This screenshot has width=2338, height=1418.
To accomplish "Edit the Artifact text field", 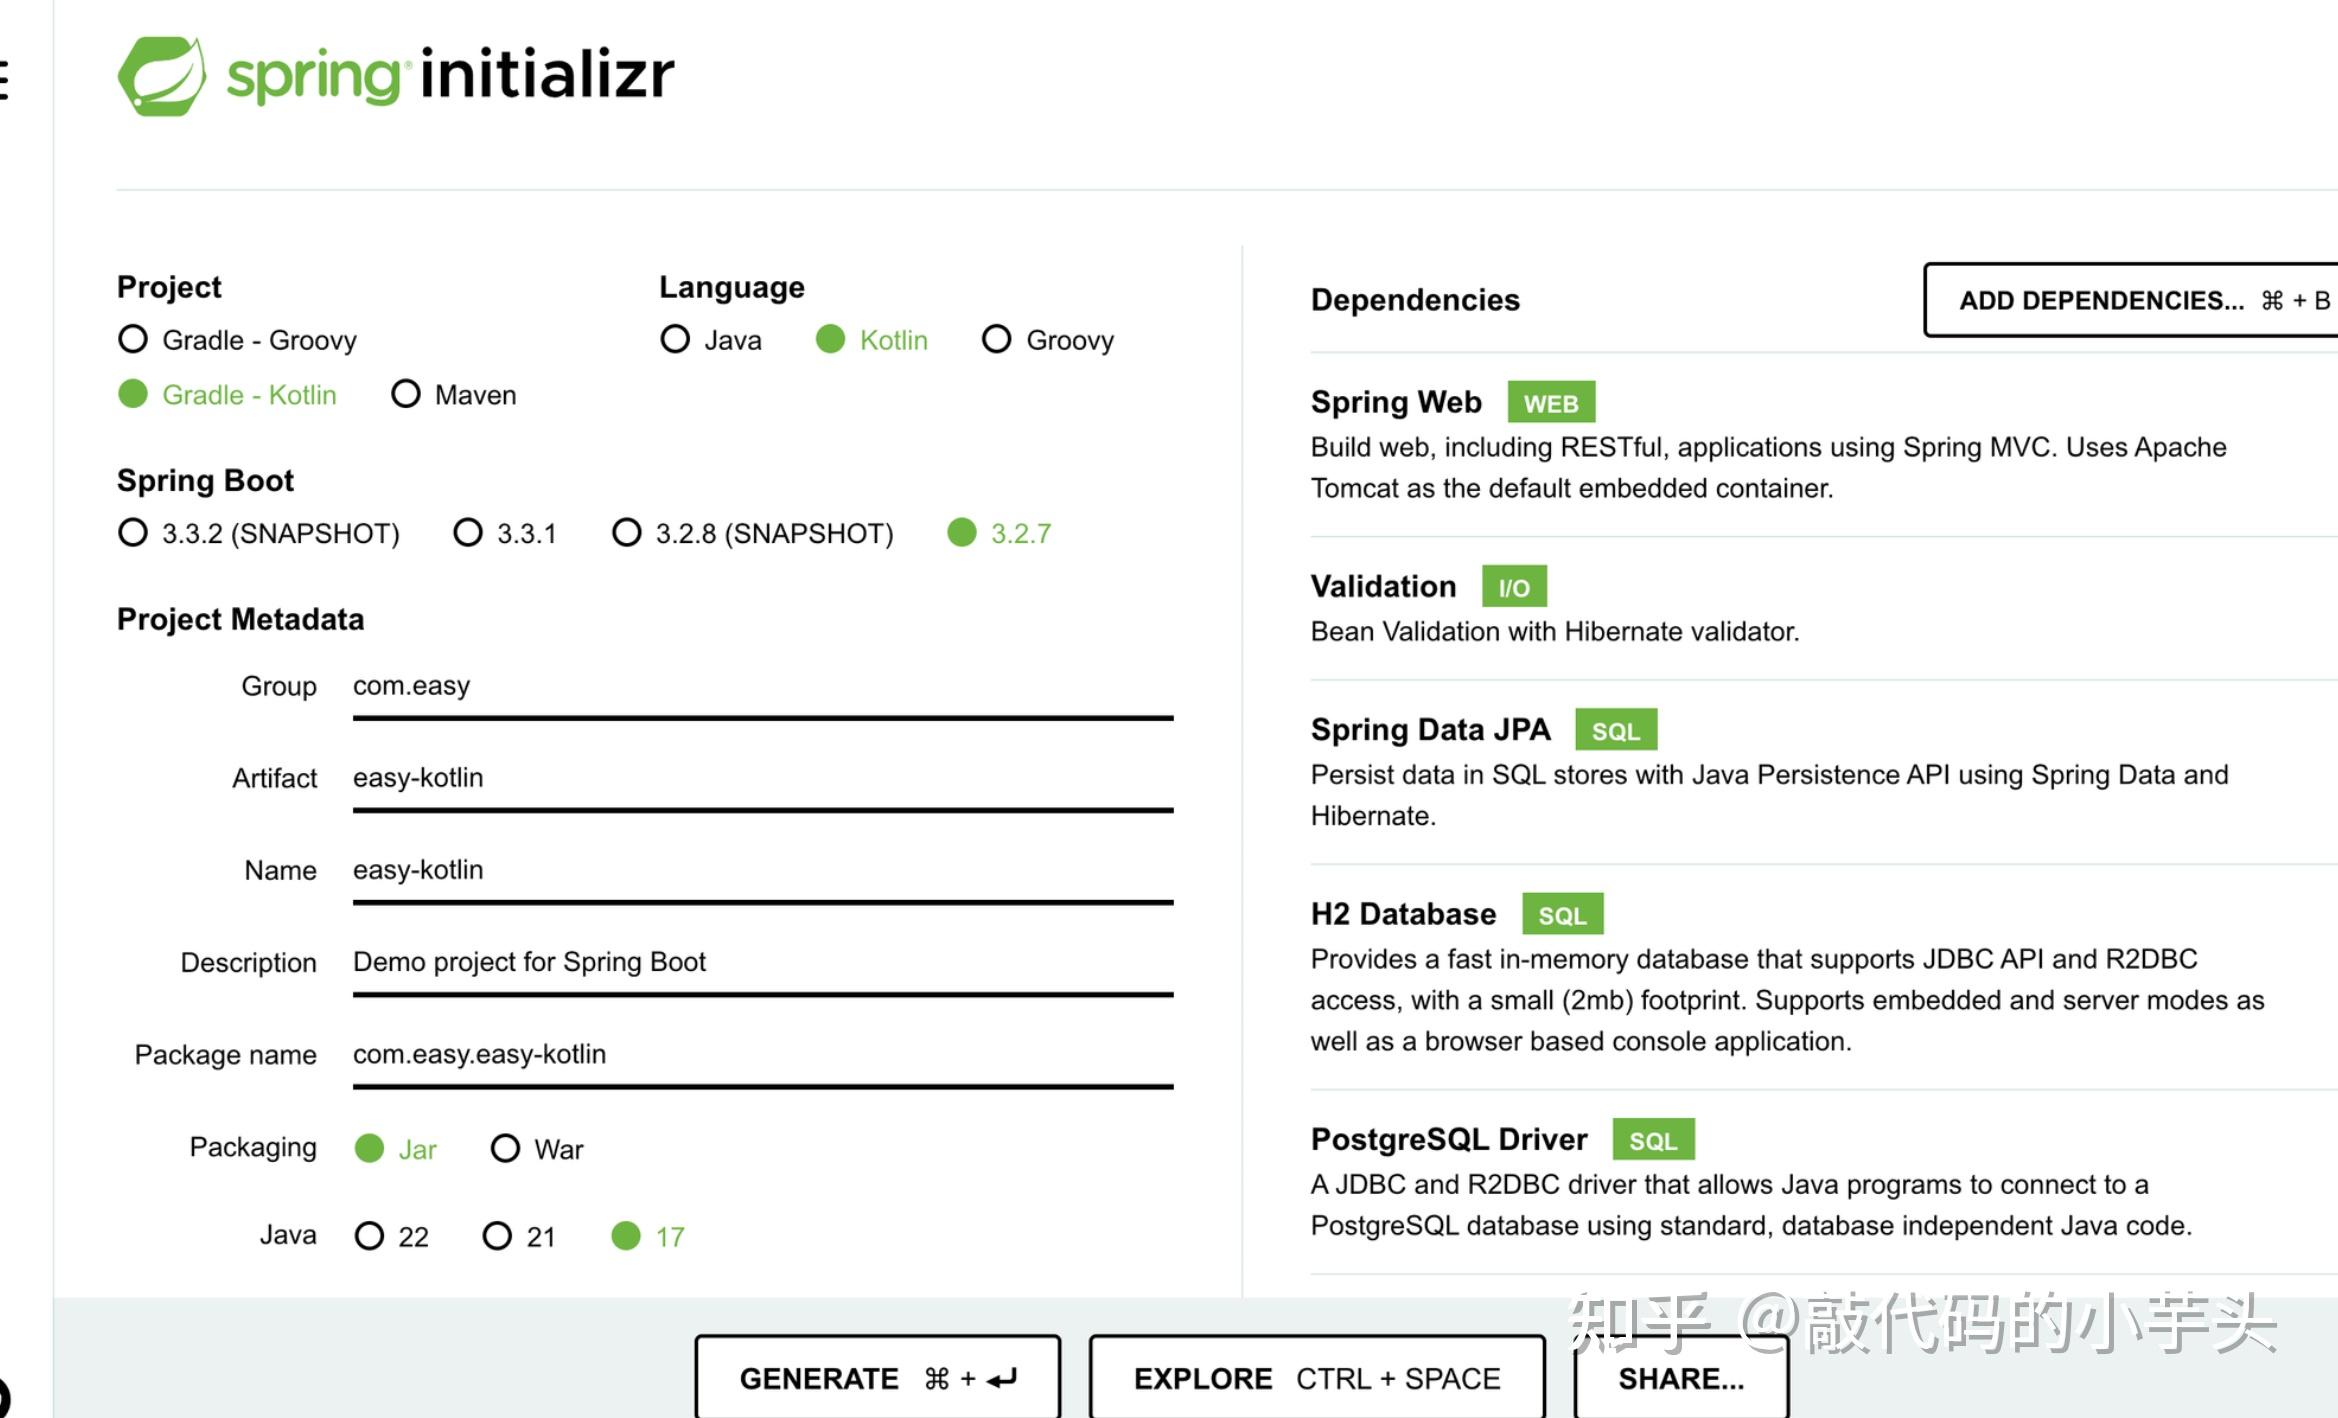I will [x=762, y=779].
